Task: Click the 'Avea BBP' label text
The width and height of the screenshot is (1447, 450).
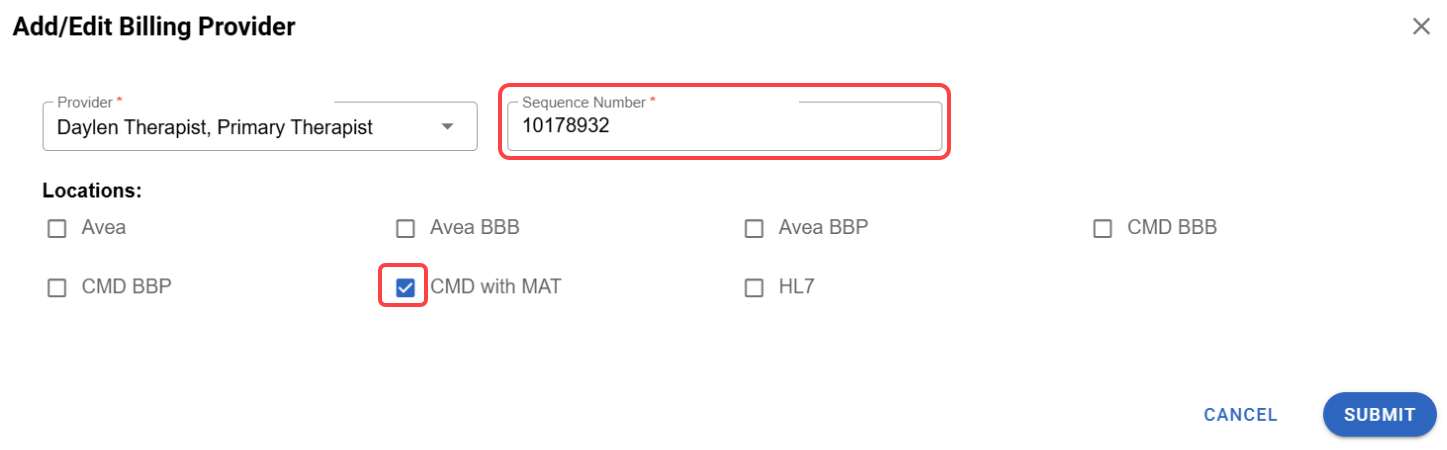Action: coord(823,228)
